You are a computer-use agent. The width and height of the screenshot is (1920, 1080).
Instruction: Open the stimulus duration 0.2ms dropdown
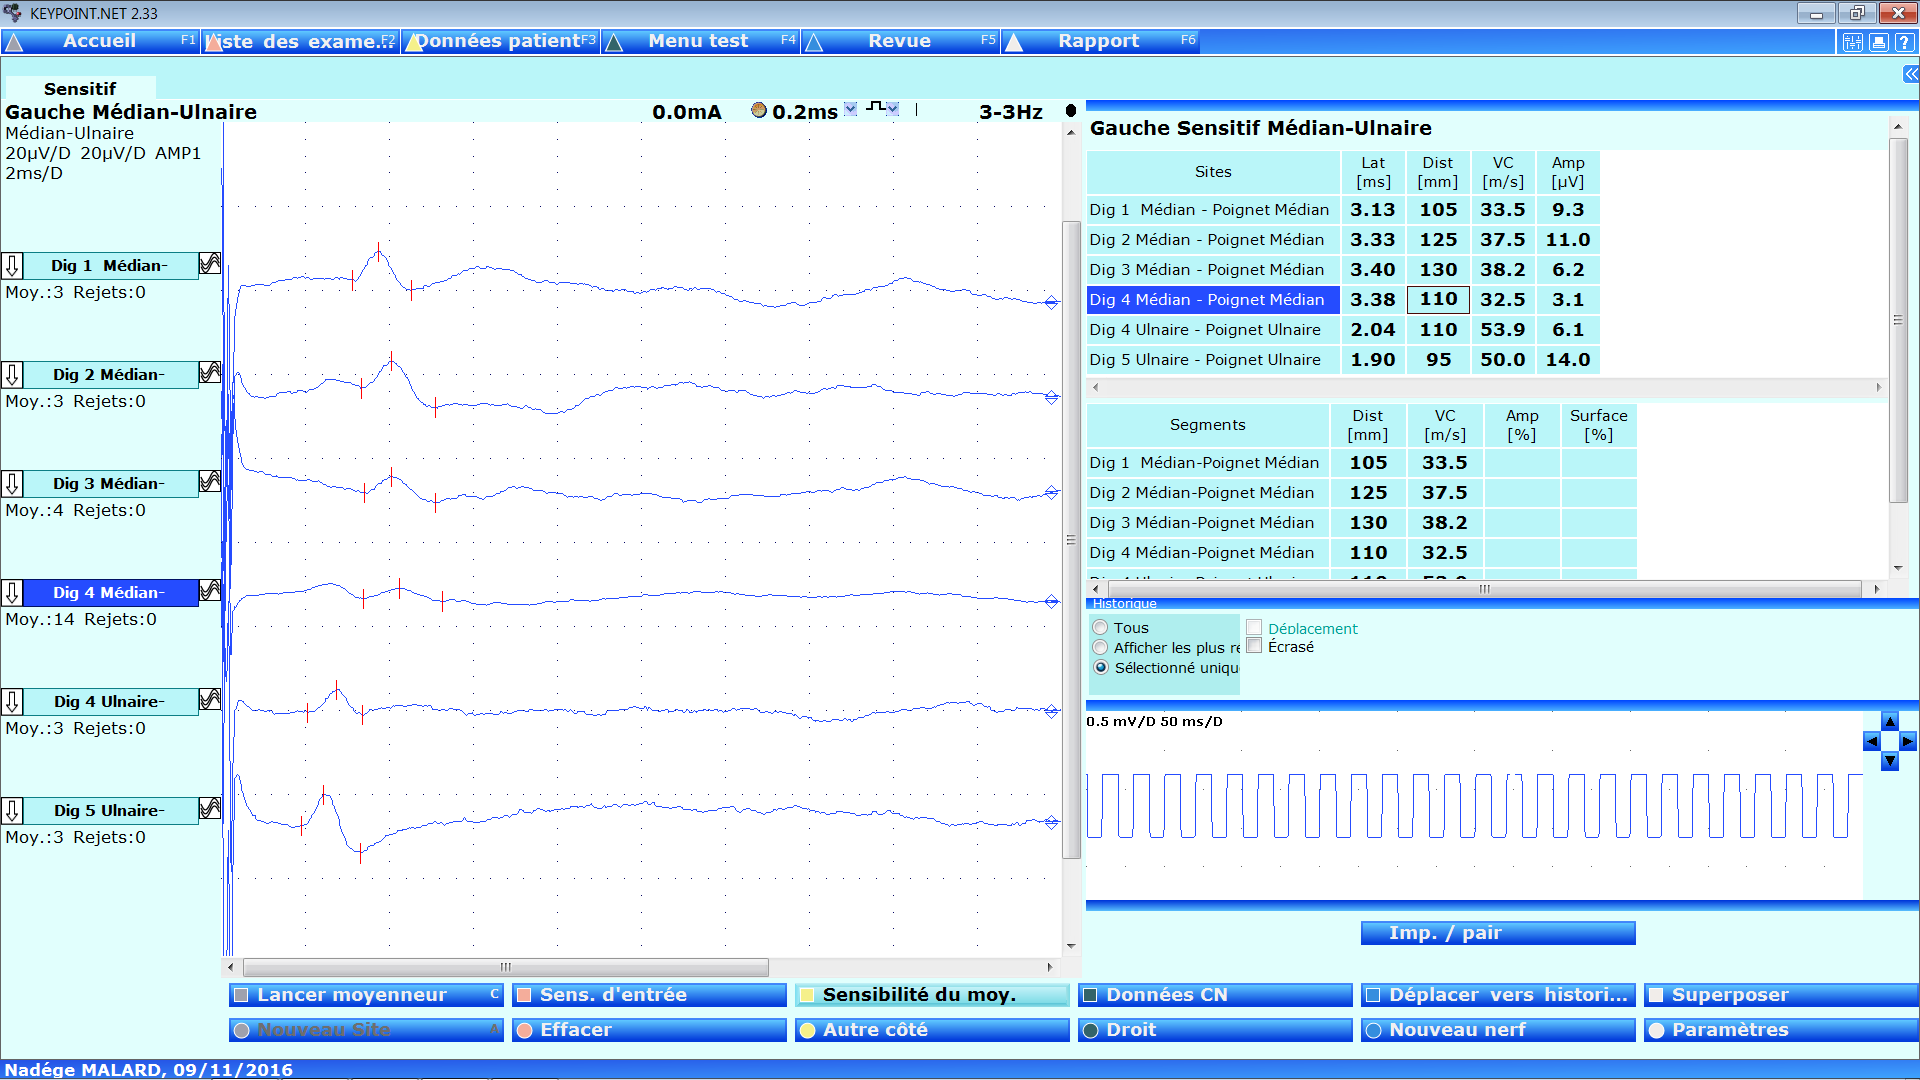point(851,109)
